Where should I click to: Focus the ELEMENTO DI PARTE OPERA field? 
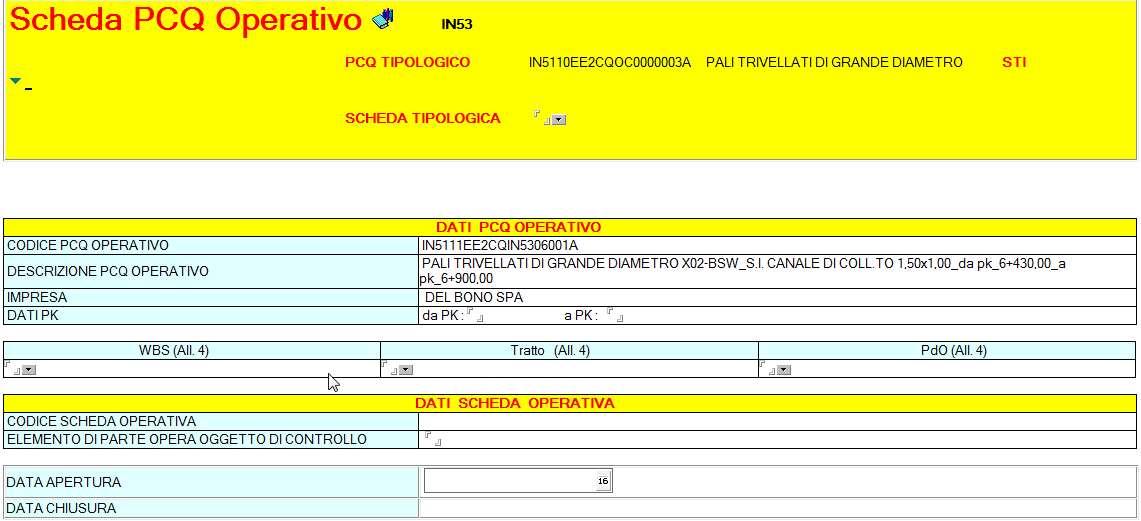432,439
